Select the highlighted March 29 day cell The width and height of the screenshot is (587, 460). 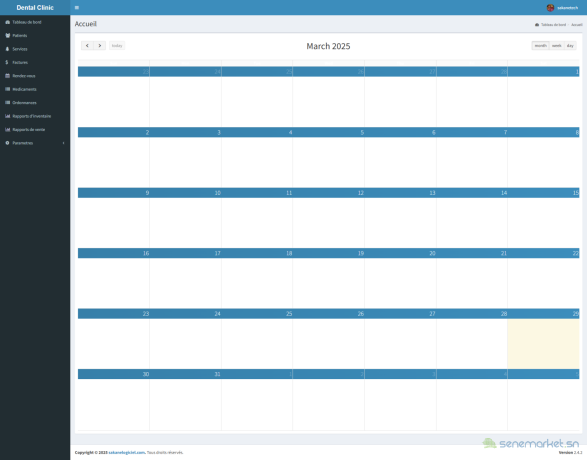(x=543, y=344)
